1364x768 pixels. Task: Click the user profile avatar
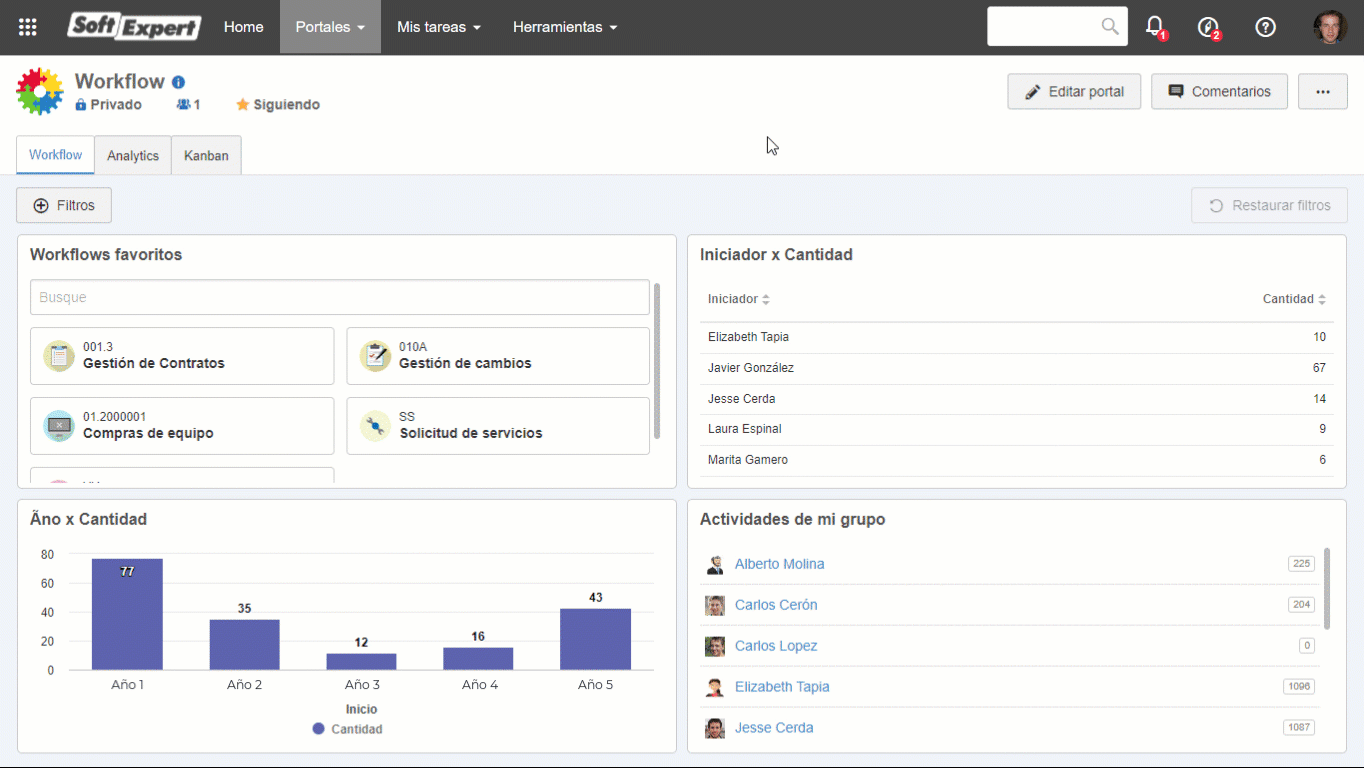[x=1330, y=27]
